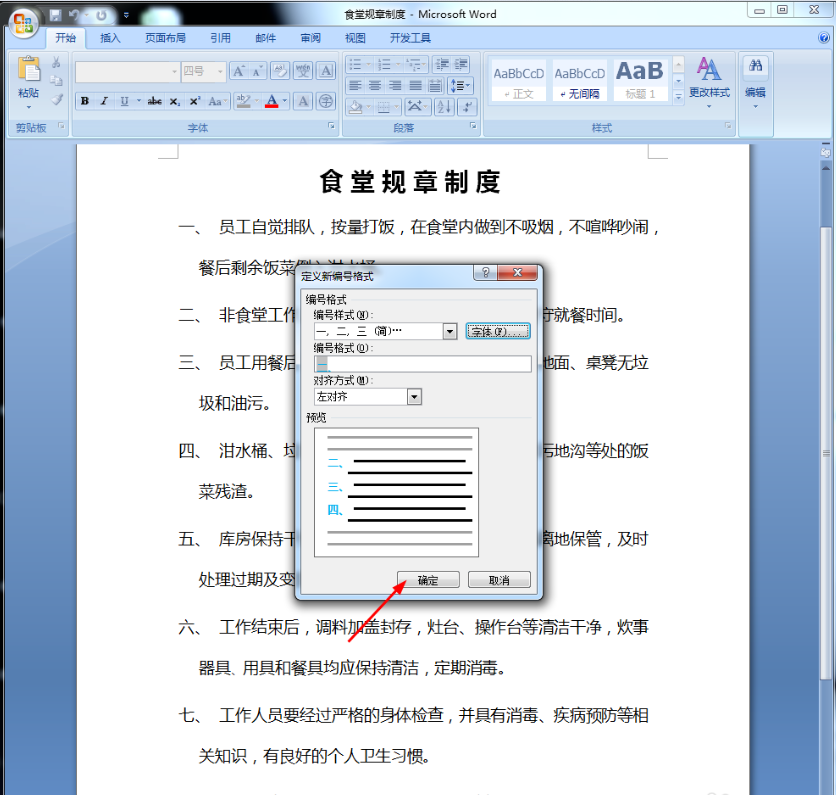Switch to the 插入 tab

(x=110, y=38)
